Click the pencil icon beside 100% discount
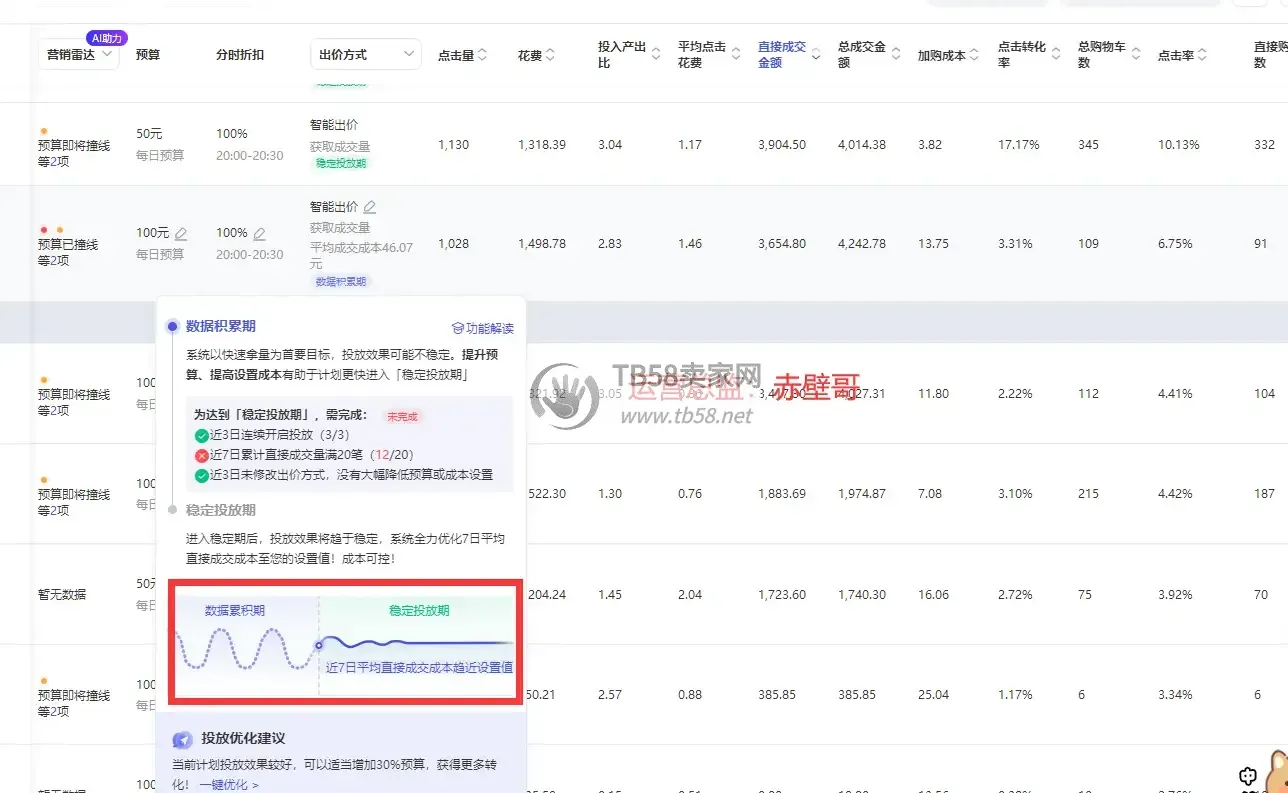The height and width of the screenshot is (793, 1288). pos(260,234)
